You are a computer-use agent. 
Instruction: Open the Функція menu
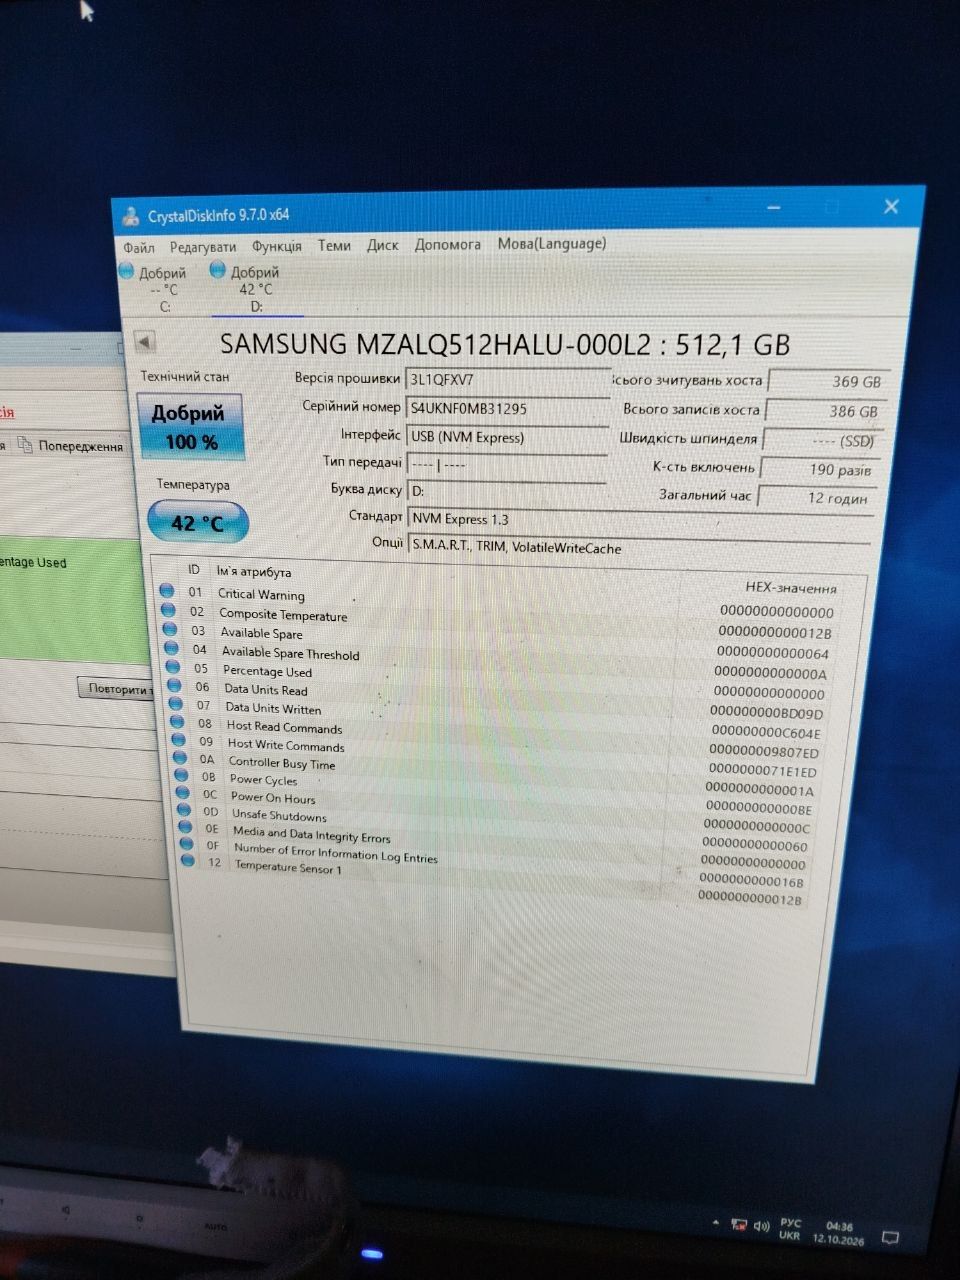(x=277, y=245)
